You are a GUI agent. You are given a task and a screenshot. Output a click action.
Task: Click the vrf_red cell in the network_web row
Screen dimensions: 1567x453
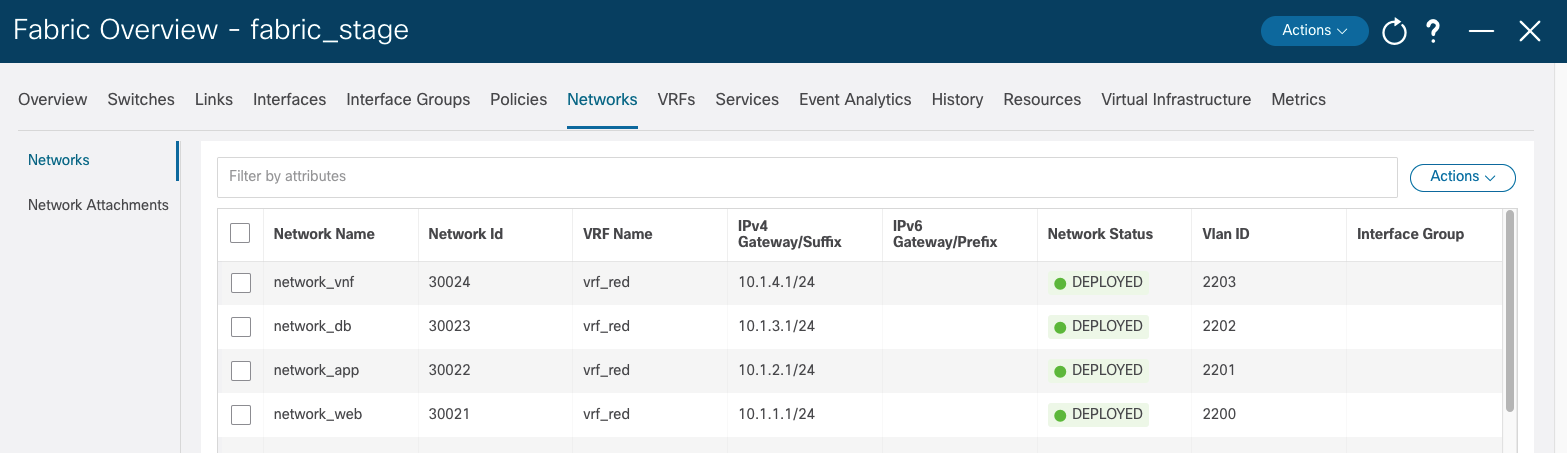606,414
